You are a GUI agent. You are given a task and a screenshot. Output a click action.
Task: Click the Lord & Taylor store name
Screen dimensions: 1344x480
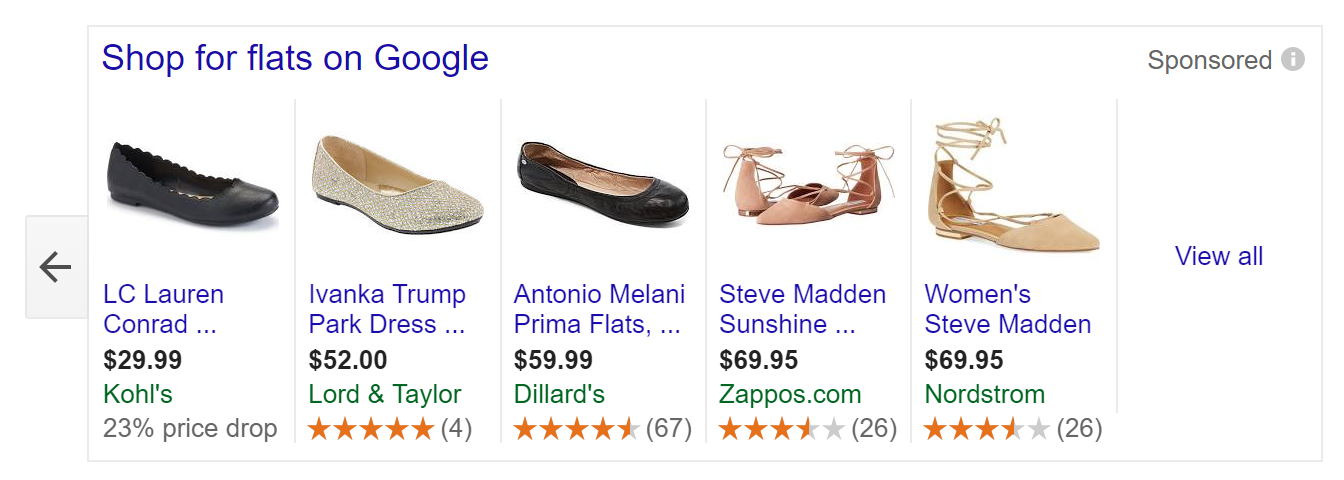[x=385, y=394]
